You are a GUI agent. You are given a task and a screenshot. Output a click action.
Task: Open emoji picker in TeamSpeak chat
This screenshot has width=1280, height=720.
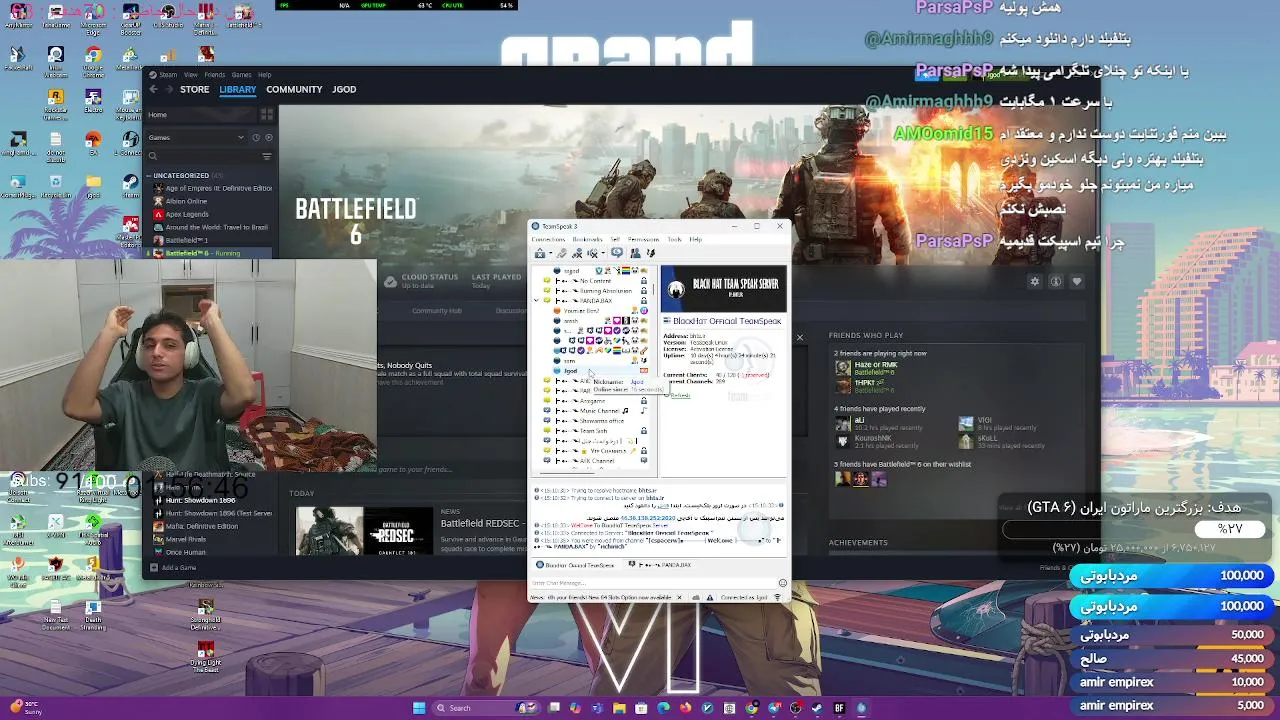(783, 583)
